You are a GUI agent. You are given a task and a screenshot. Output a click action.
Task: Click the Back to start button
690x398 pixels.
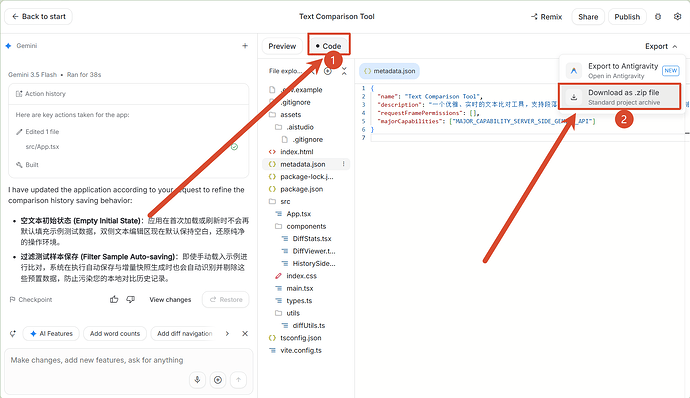pos(38,17)
